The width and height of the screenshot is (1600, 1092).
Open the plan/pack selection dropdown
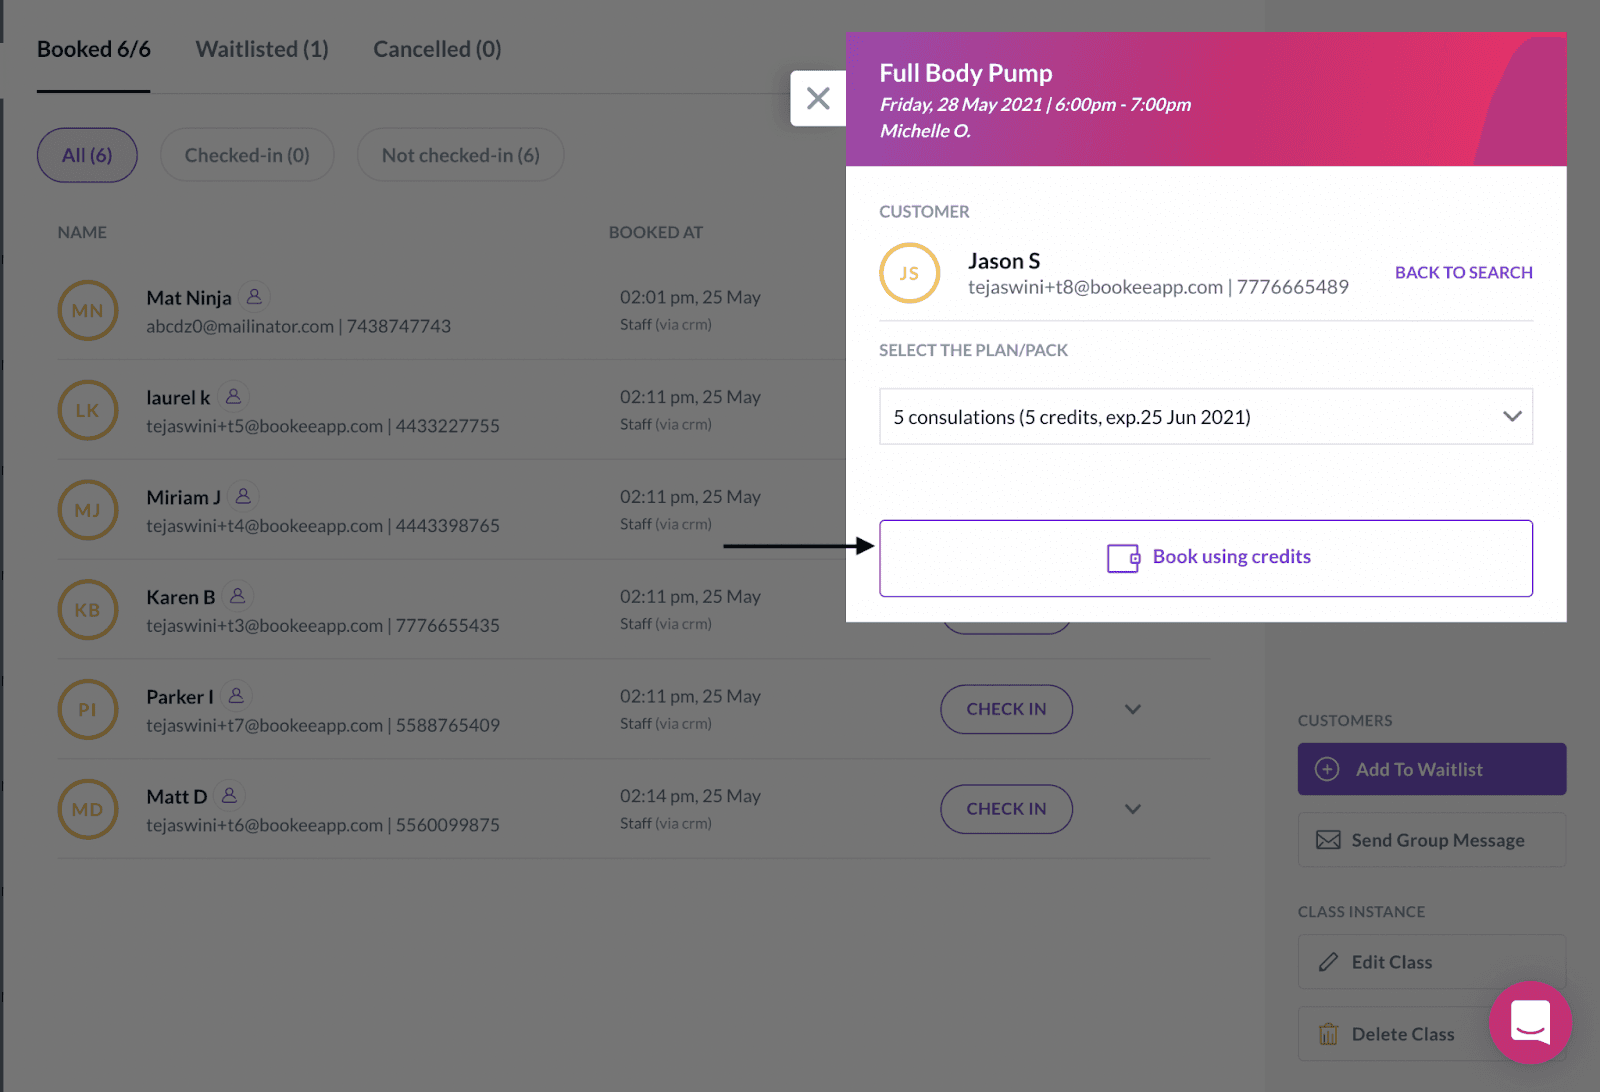click(1206, 416)
